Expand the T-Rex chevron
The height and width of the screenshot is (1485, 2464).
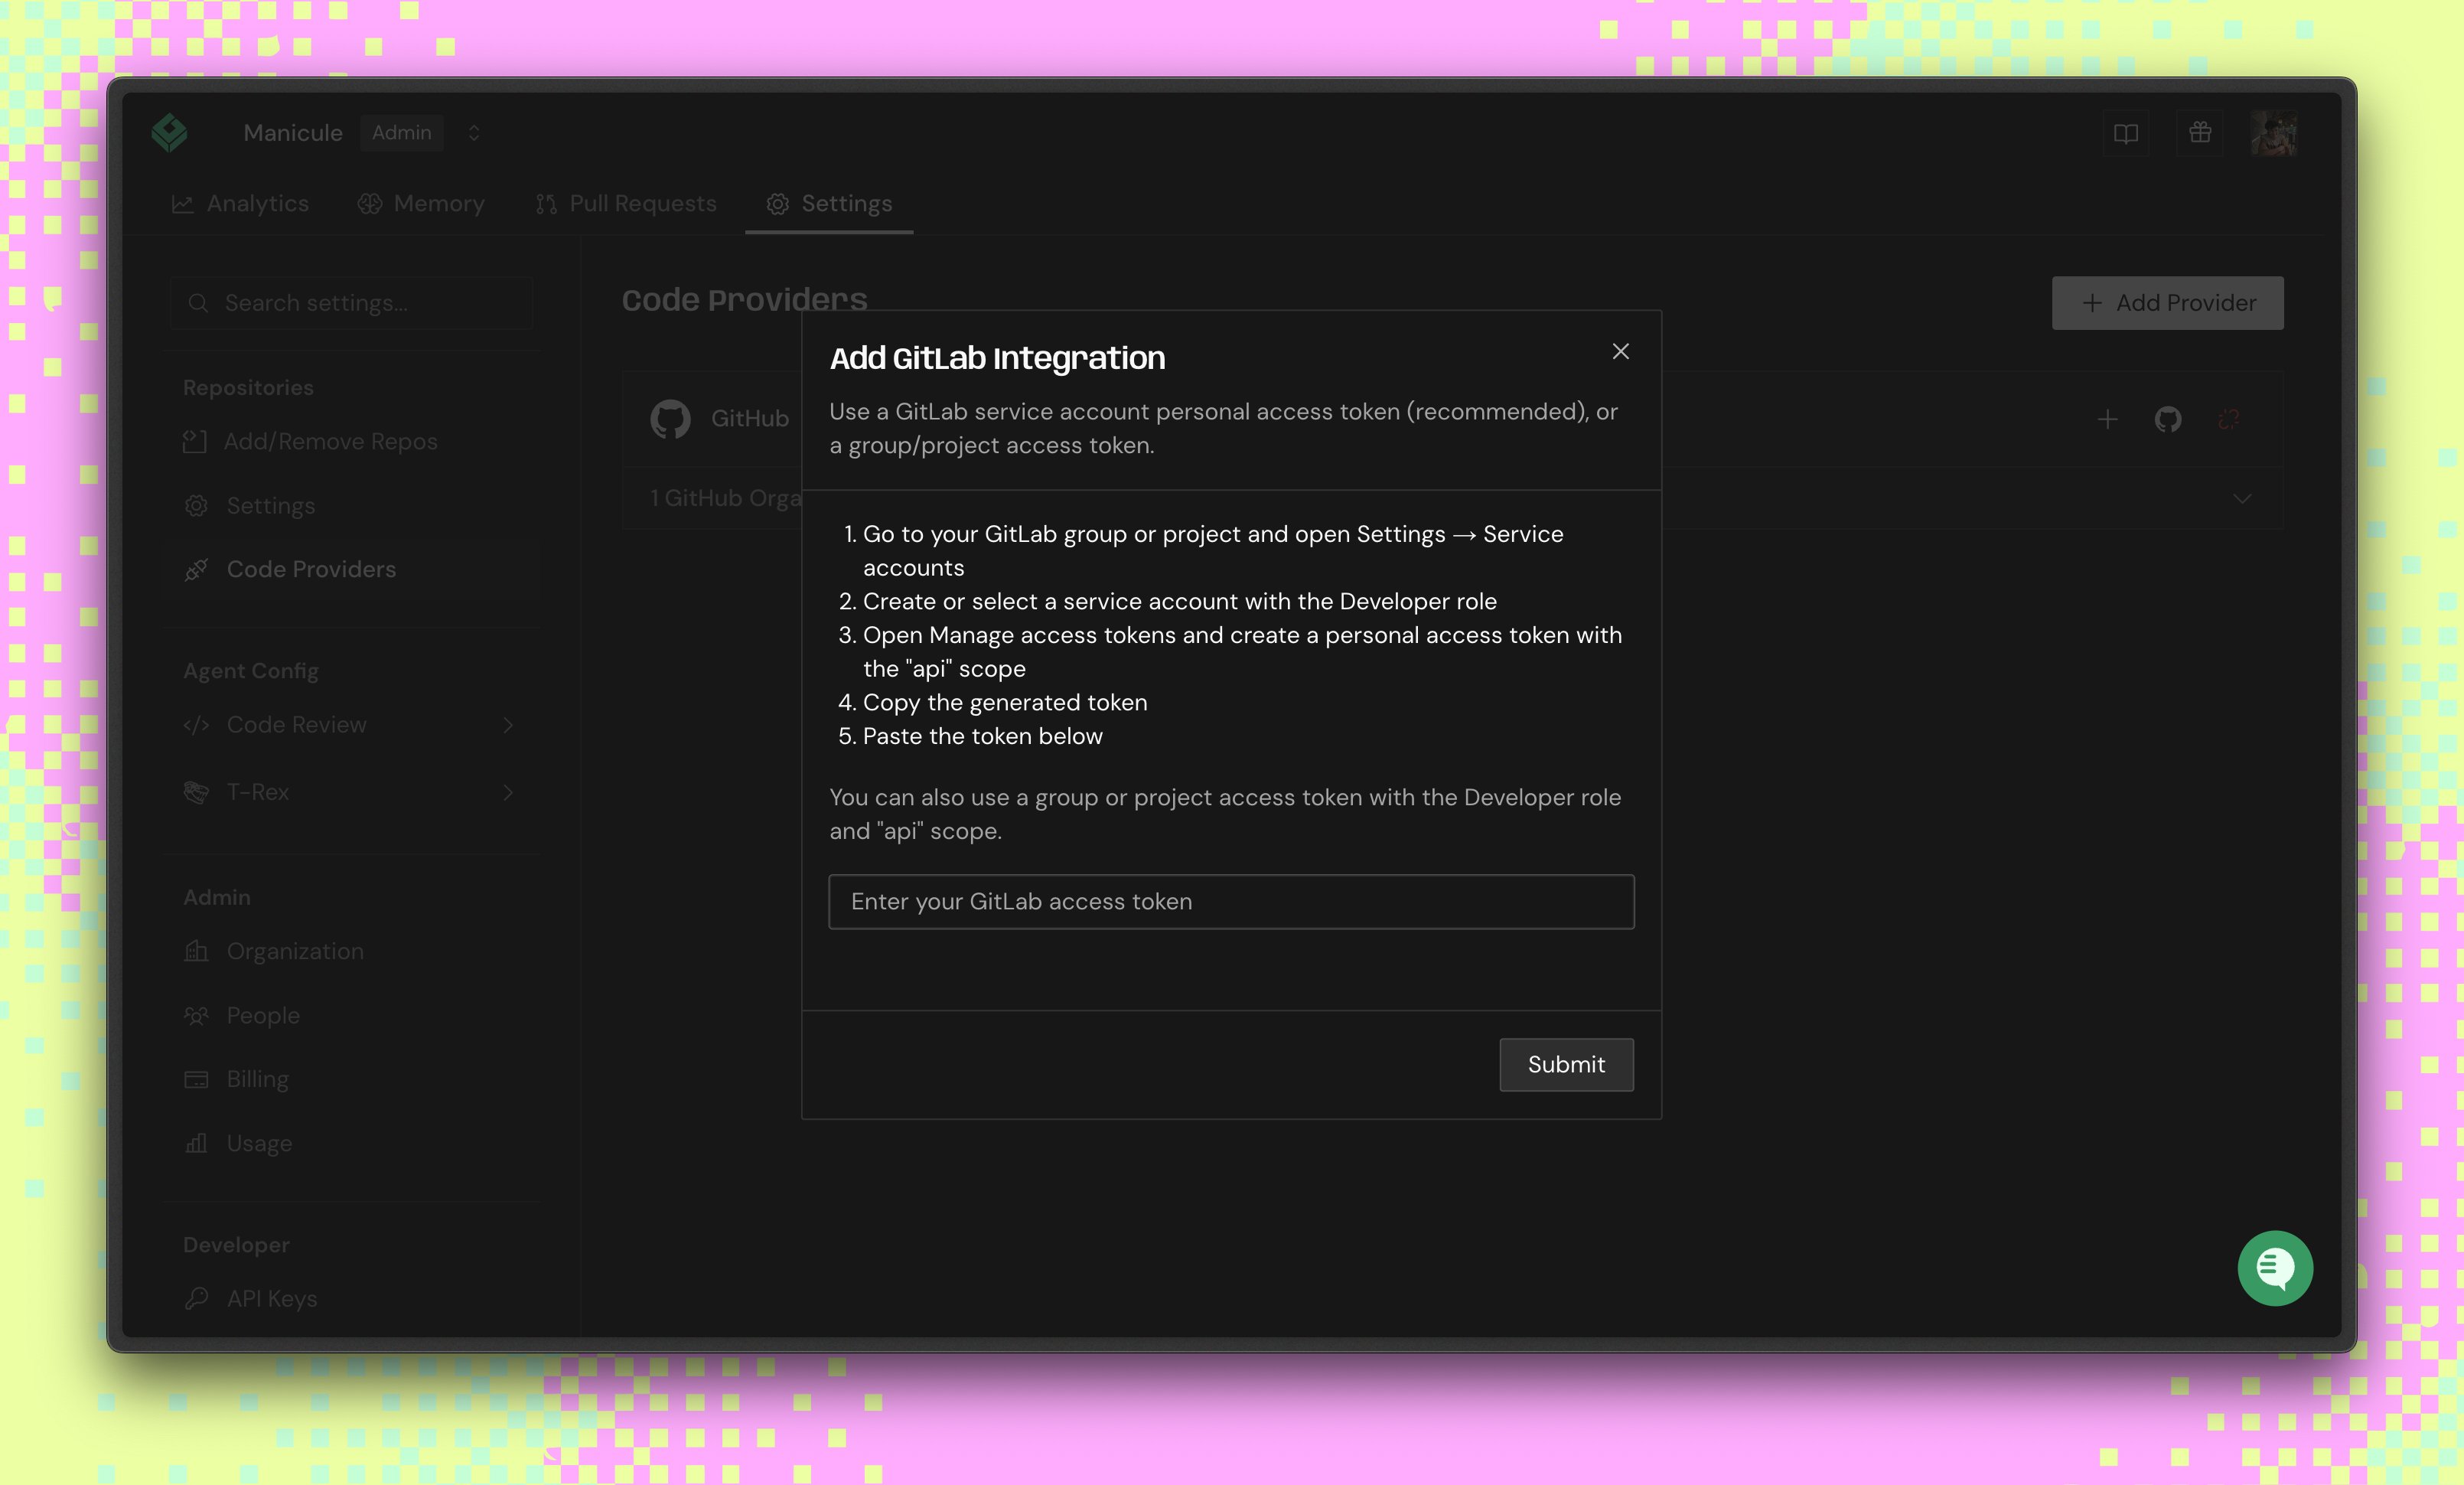click(508, 792)
